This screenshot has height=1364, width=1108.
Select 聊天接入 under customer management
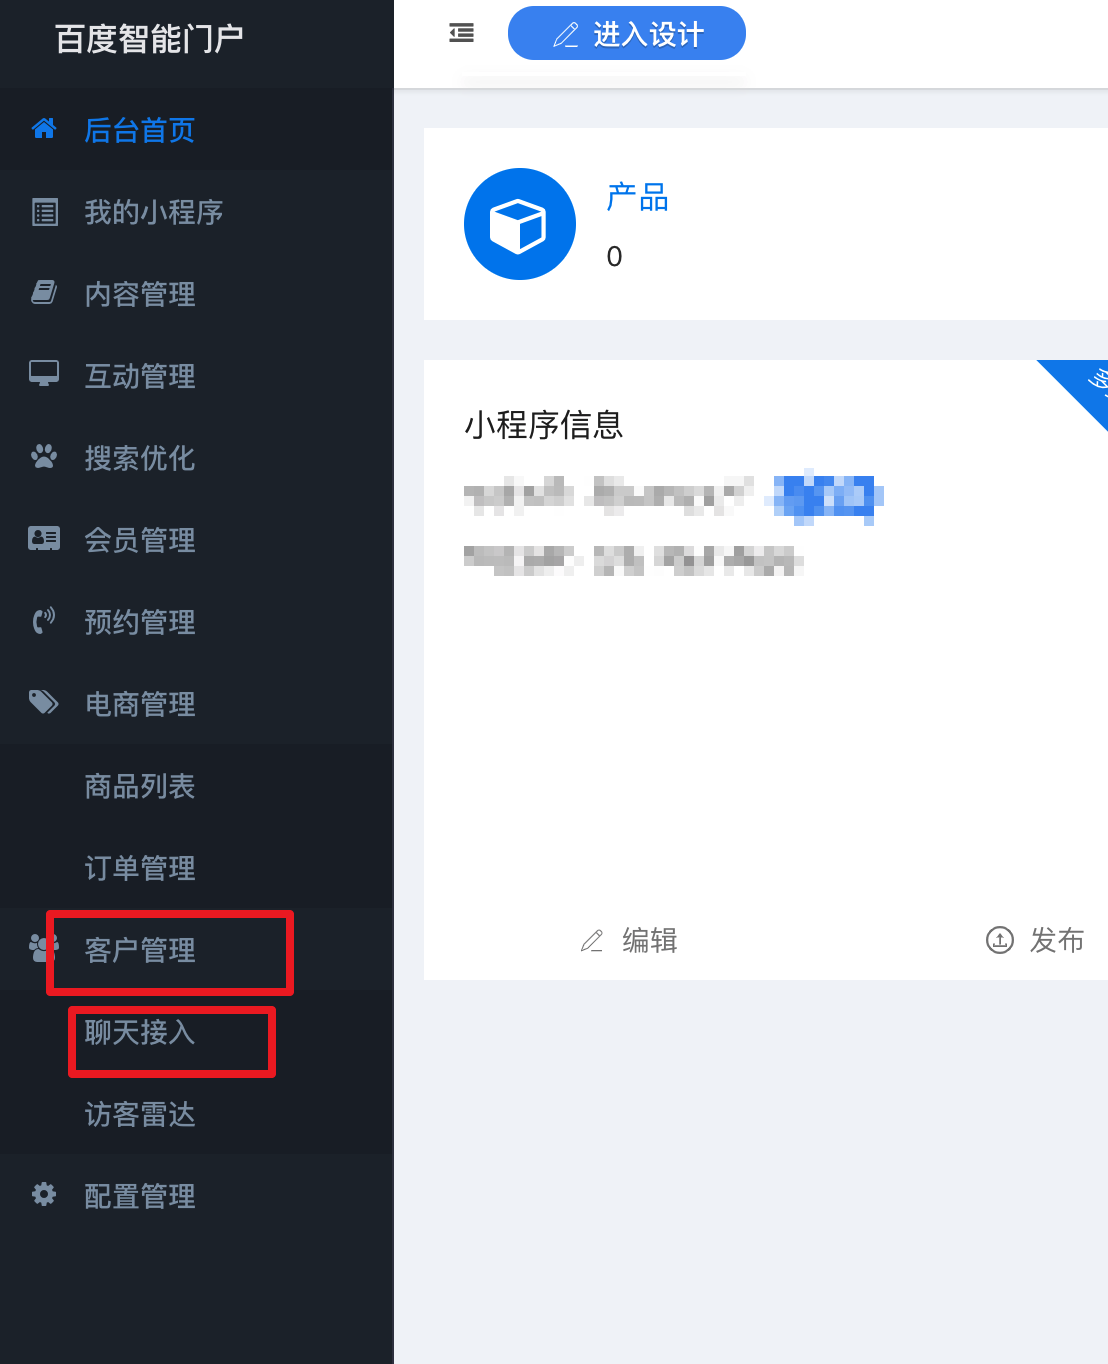[x=197, y=1032]
